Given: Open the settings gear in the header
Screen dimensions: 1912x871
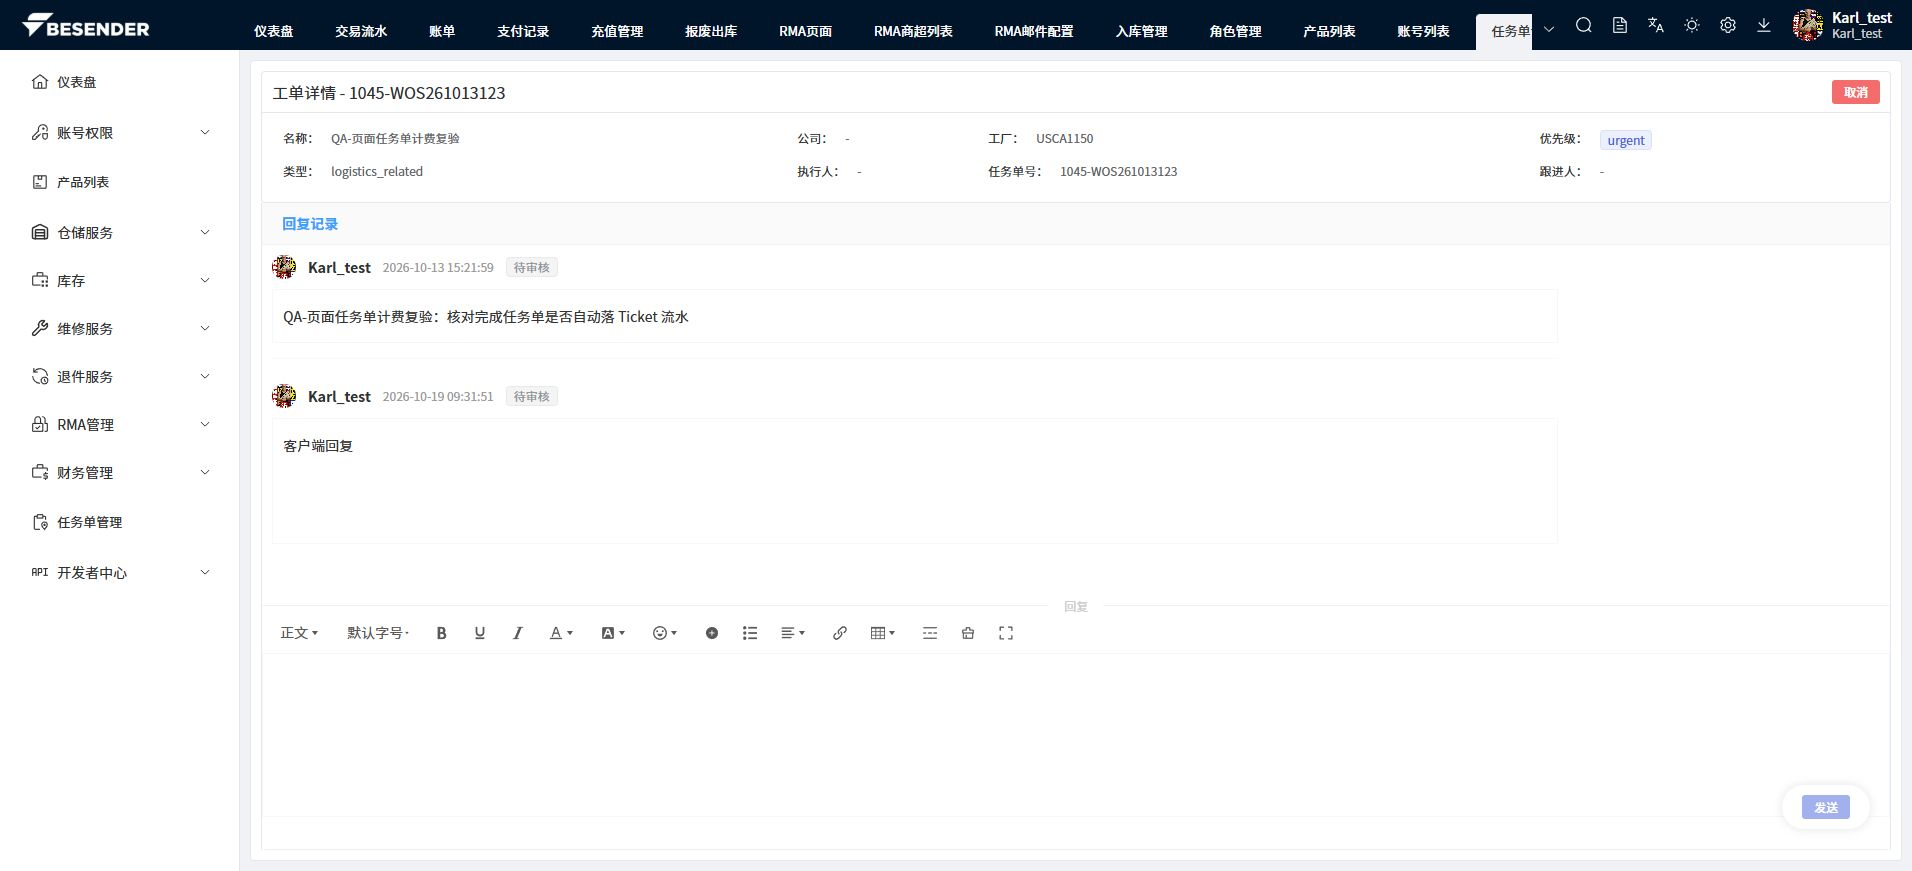Looking at the screenshot, I should [x=1728, y=25].
